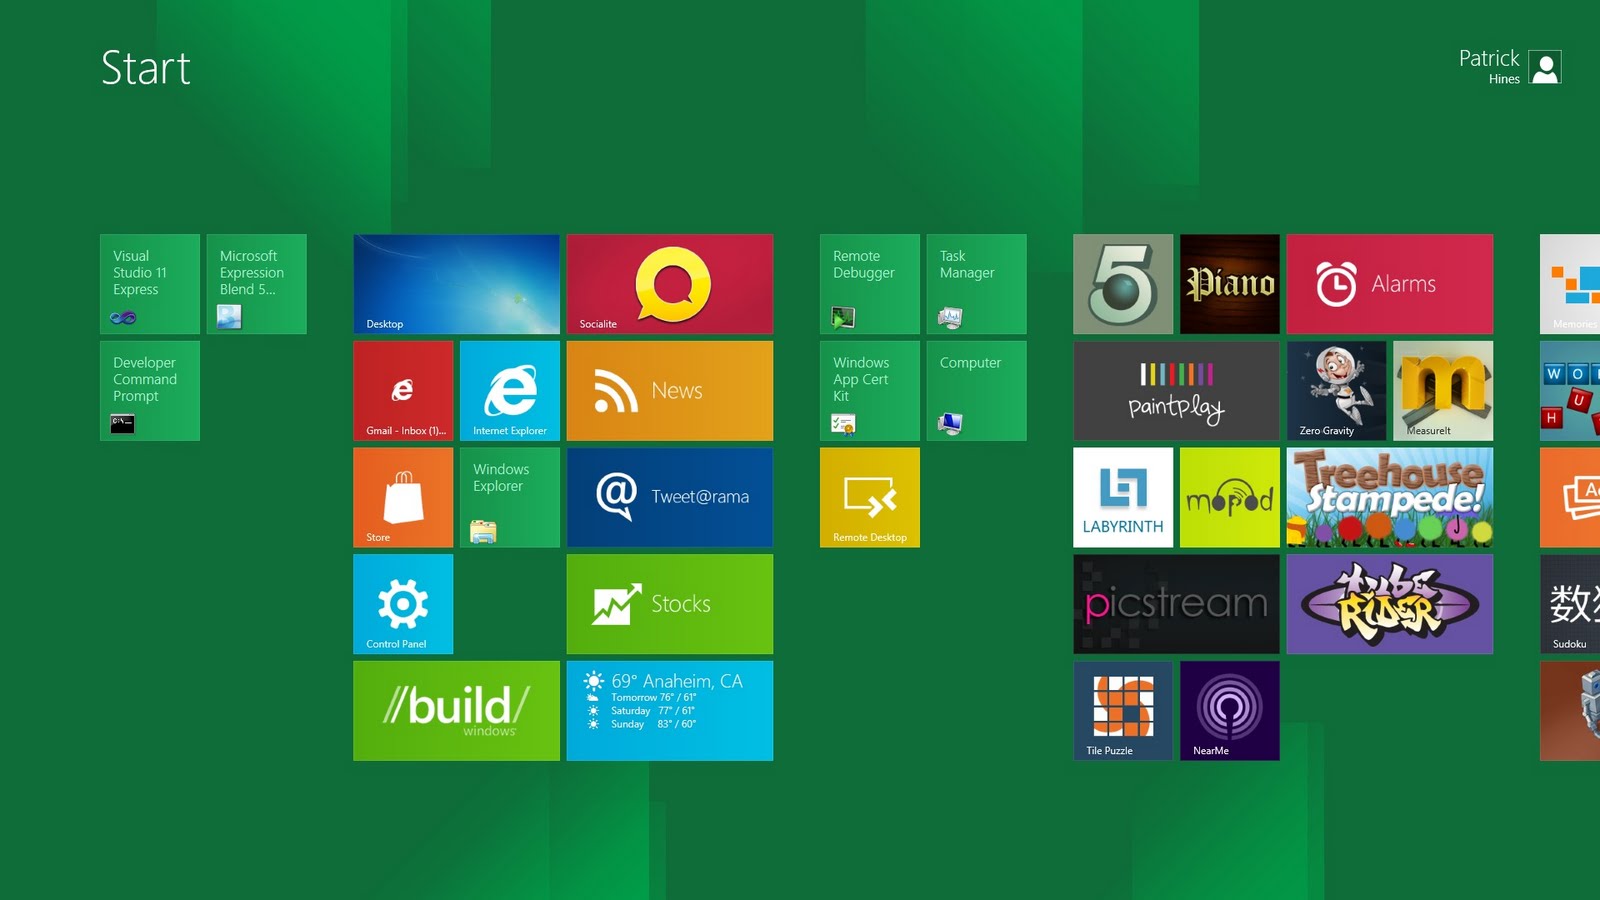Launch the PaintPlay tile
The height and width of the screenshot is (900, 1600).
tap(1176, 391)
